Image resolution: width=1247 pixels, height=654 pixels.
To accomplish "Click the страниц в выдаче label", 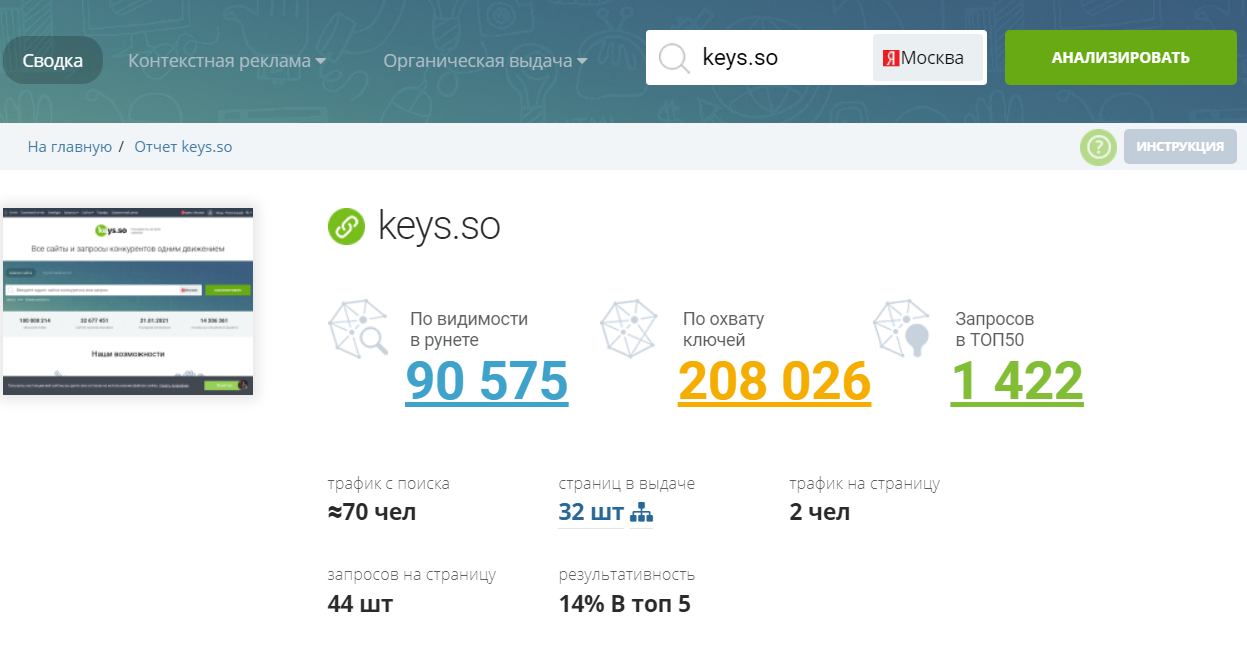I will tap(627, 484).
